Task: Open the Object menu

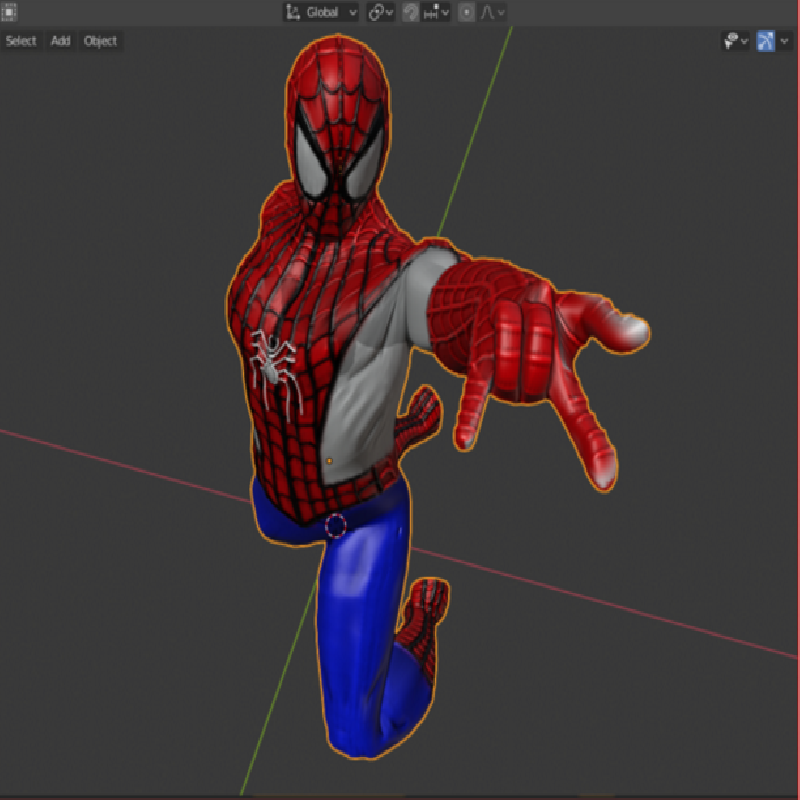Action: 101,41
